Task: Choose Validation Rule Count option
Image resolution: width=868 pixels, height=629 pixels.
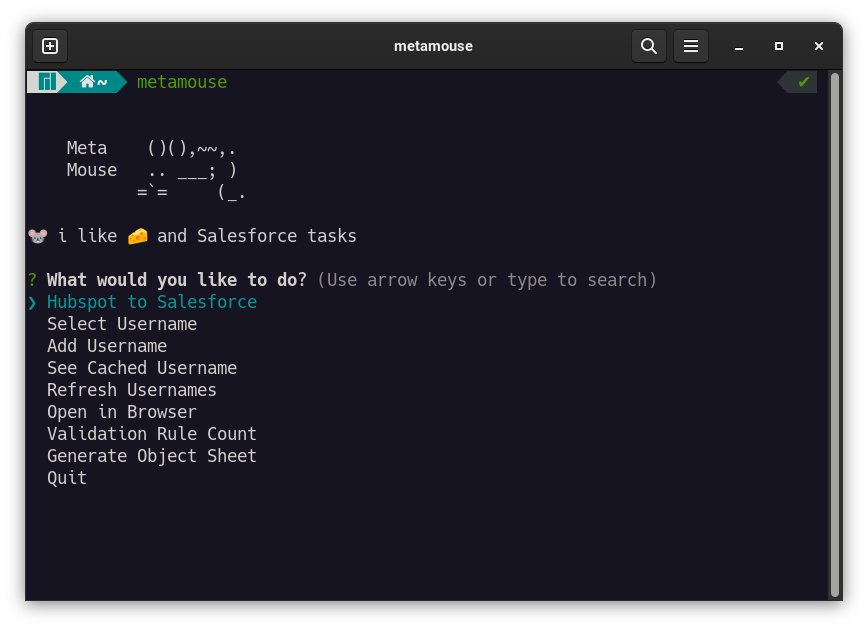Action: point(152,434)
